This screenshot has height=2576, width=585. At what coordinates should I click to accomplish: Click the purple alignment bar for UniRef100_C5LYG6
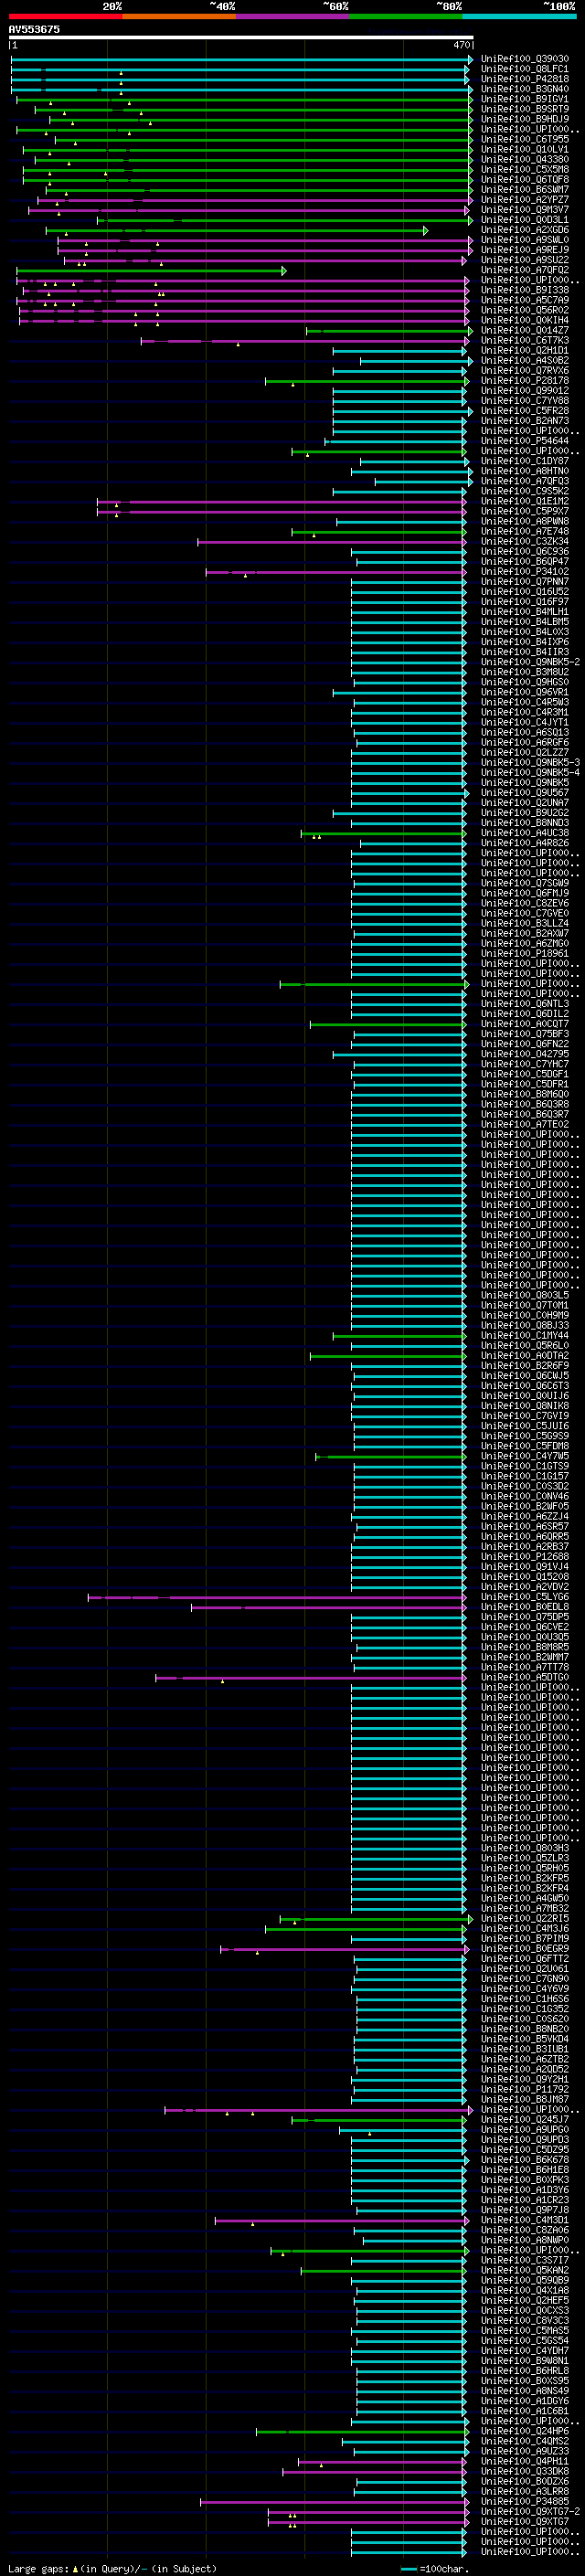(x=277, y=1596)
